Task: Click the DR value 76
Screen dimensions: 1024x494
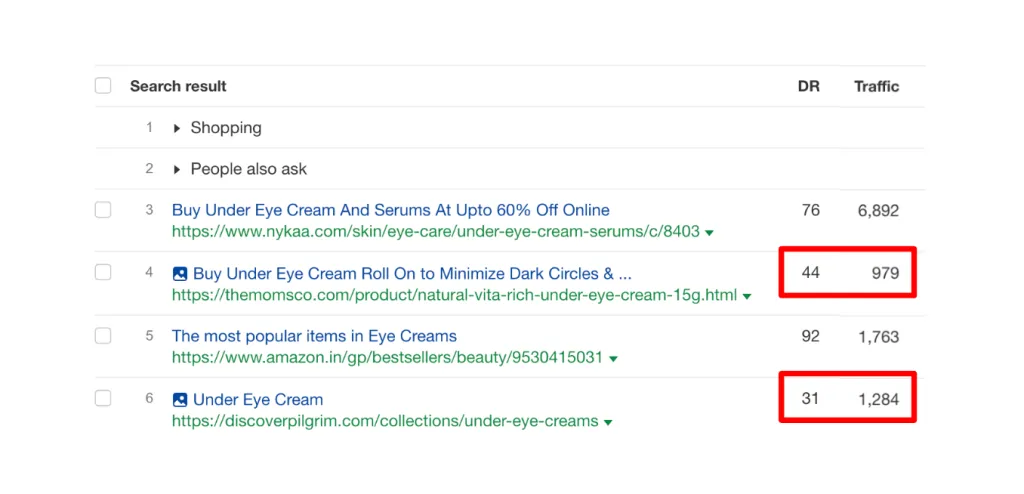Action: (810, 210)
